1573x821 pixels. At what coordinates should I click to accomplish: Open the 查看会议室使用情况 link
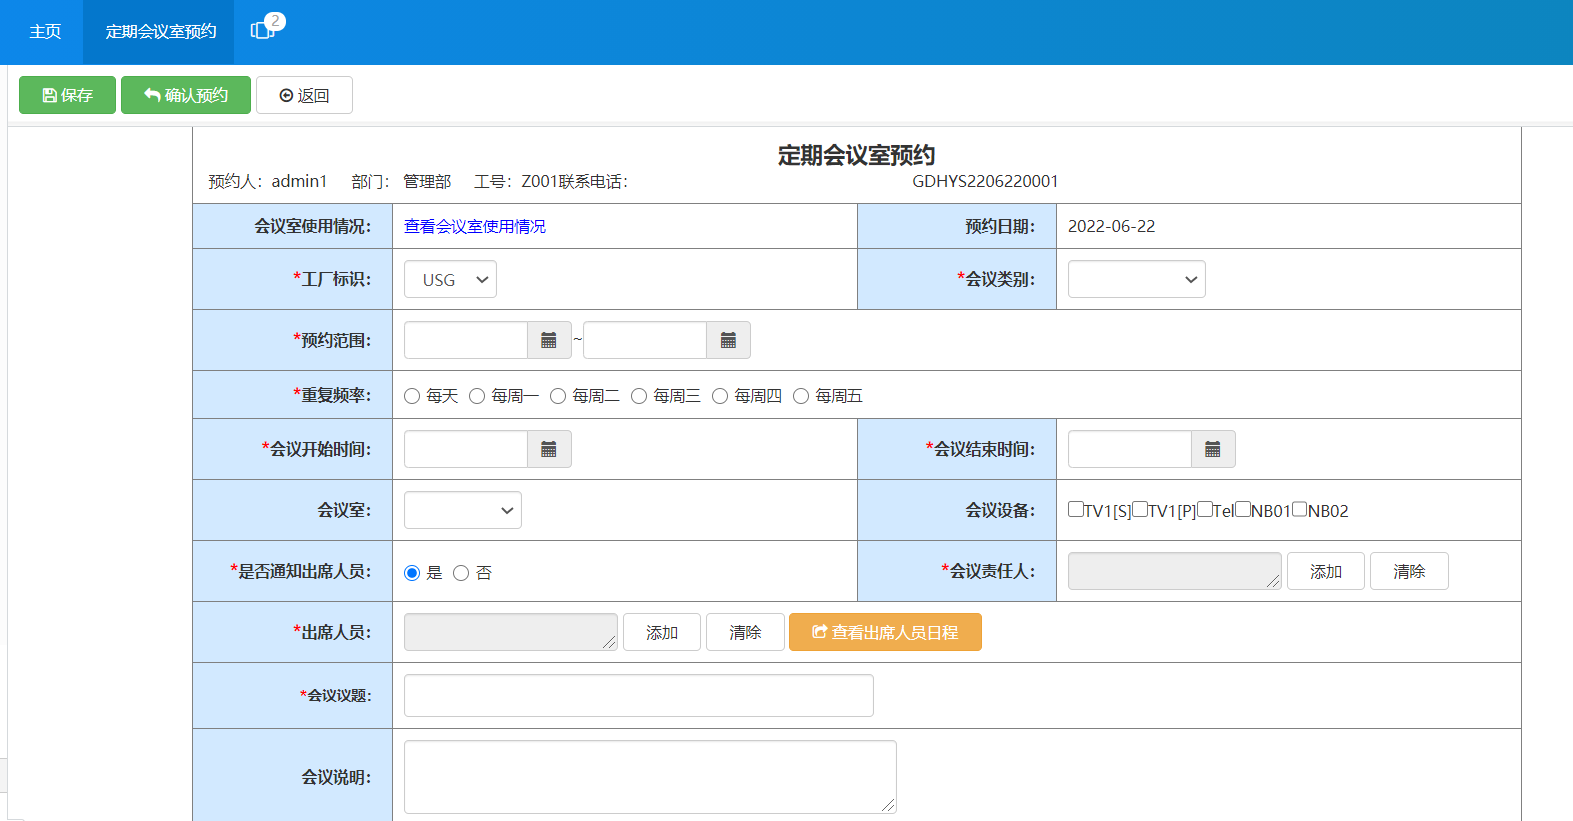[x=475, y=226]
